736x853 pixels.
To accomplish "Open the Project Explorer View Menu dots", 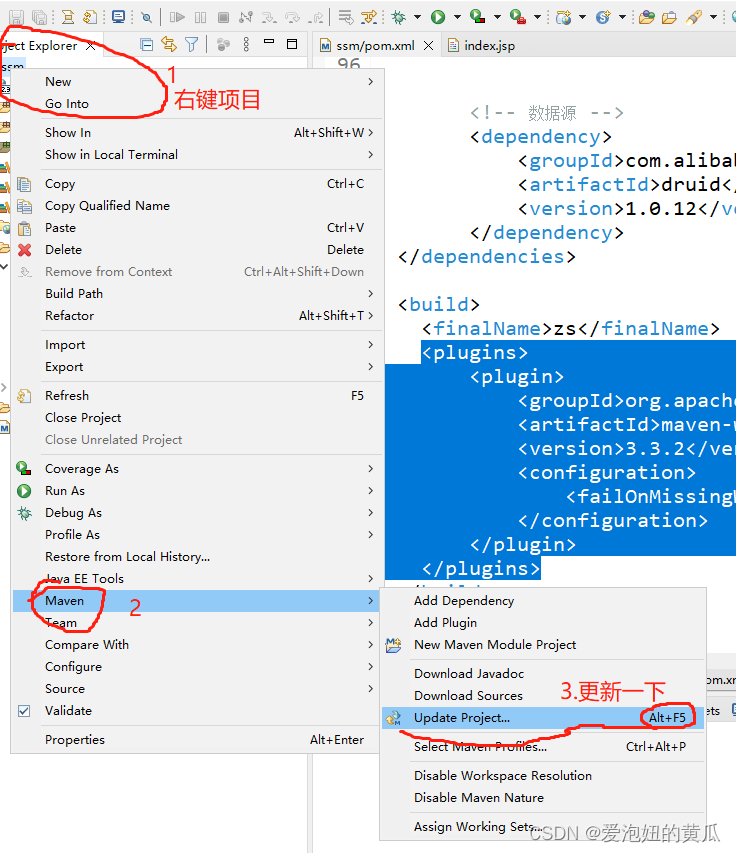I will point(246,45).
